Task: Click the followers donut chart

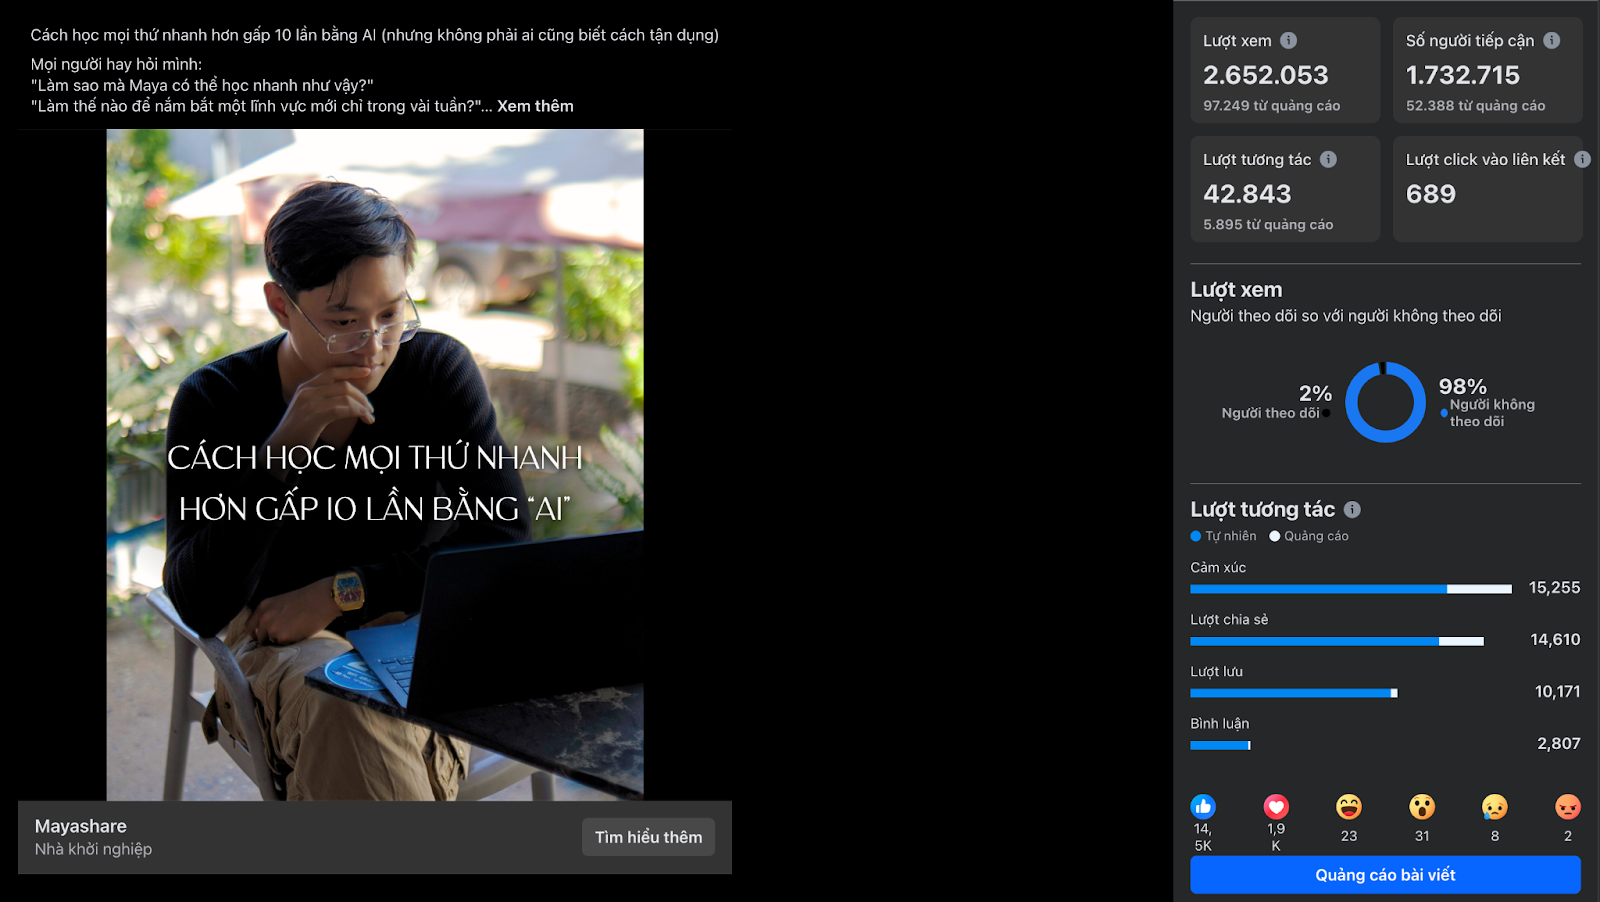Action: click(1385, 402)
